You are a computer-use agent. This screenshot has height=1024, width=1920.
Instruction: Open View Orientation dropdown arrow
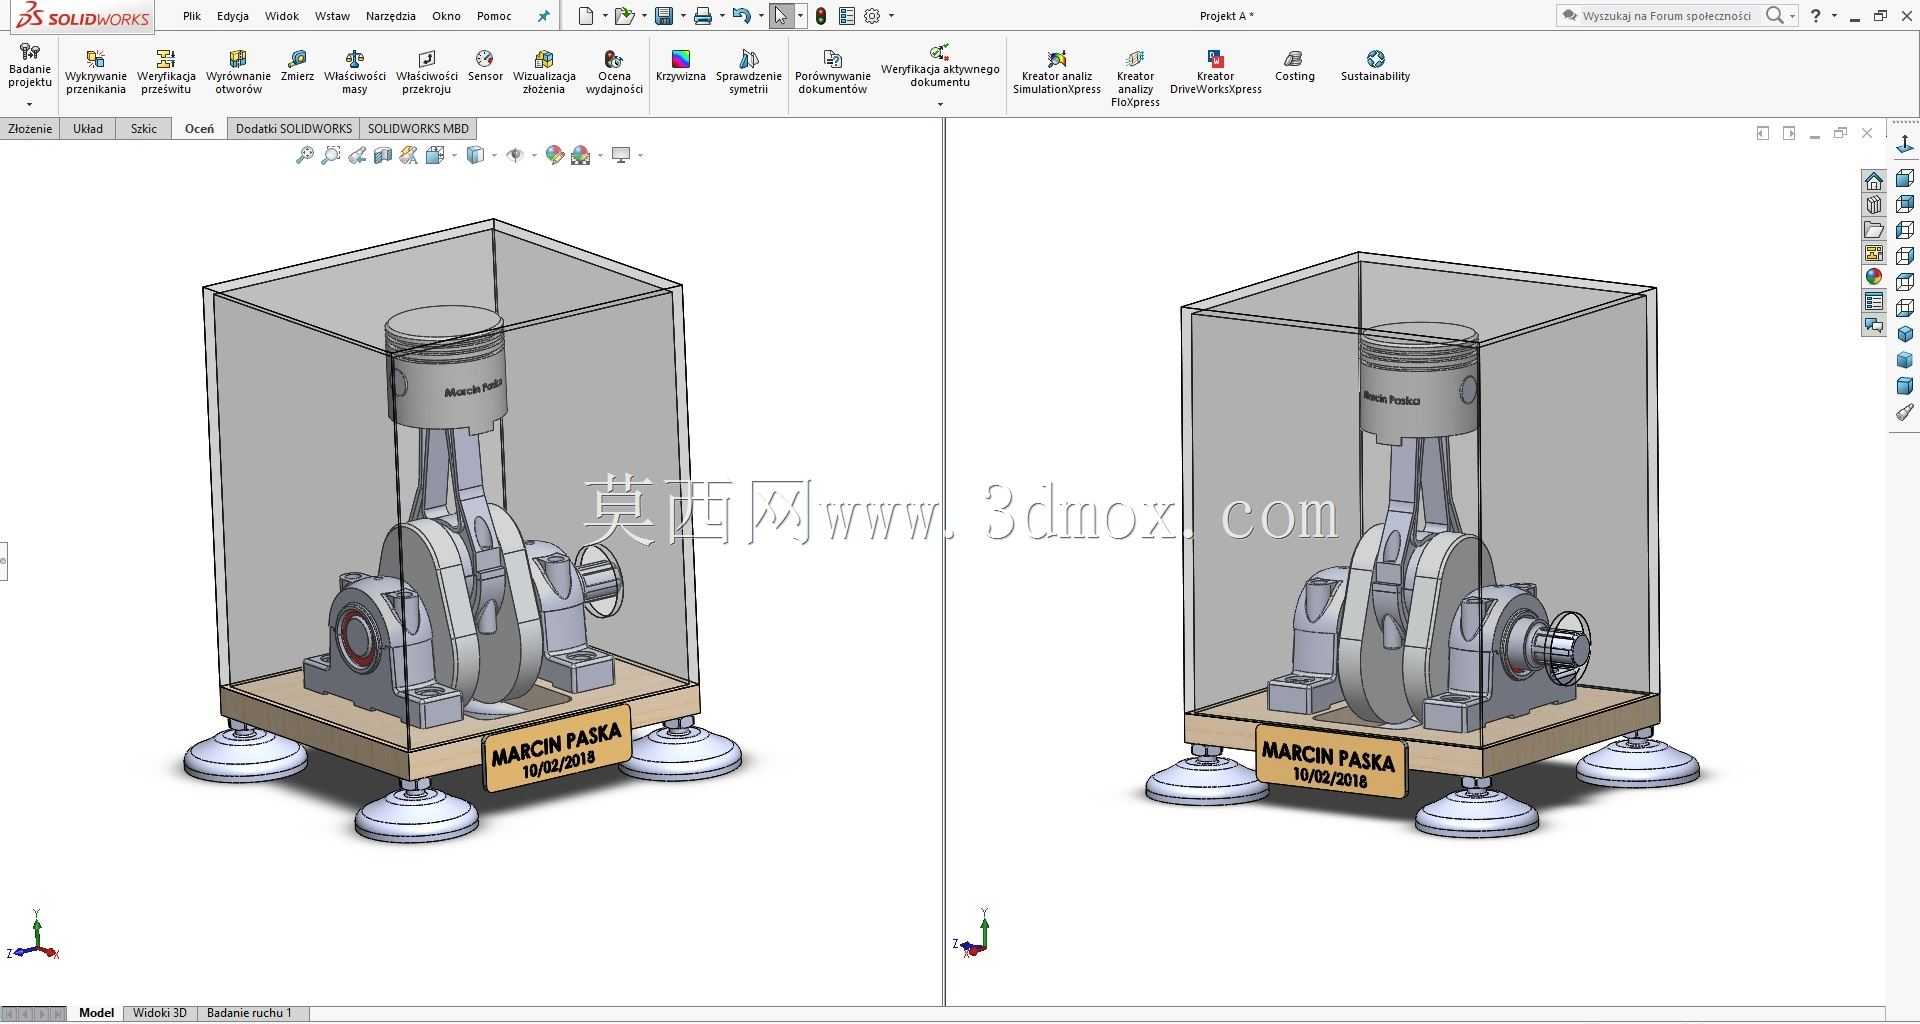455,155
